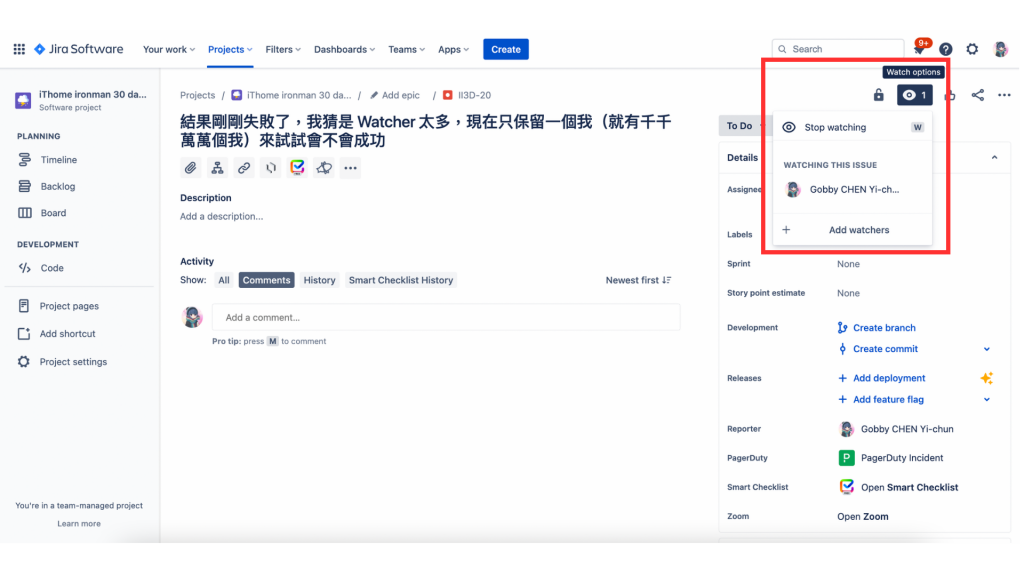1024x576 pixels.
Task: Click the PagerDuty Incident icon
Action: coord(846,458)
